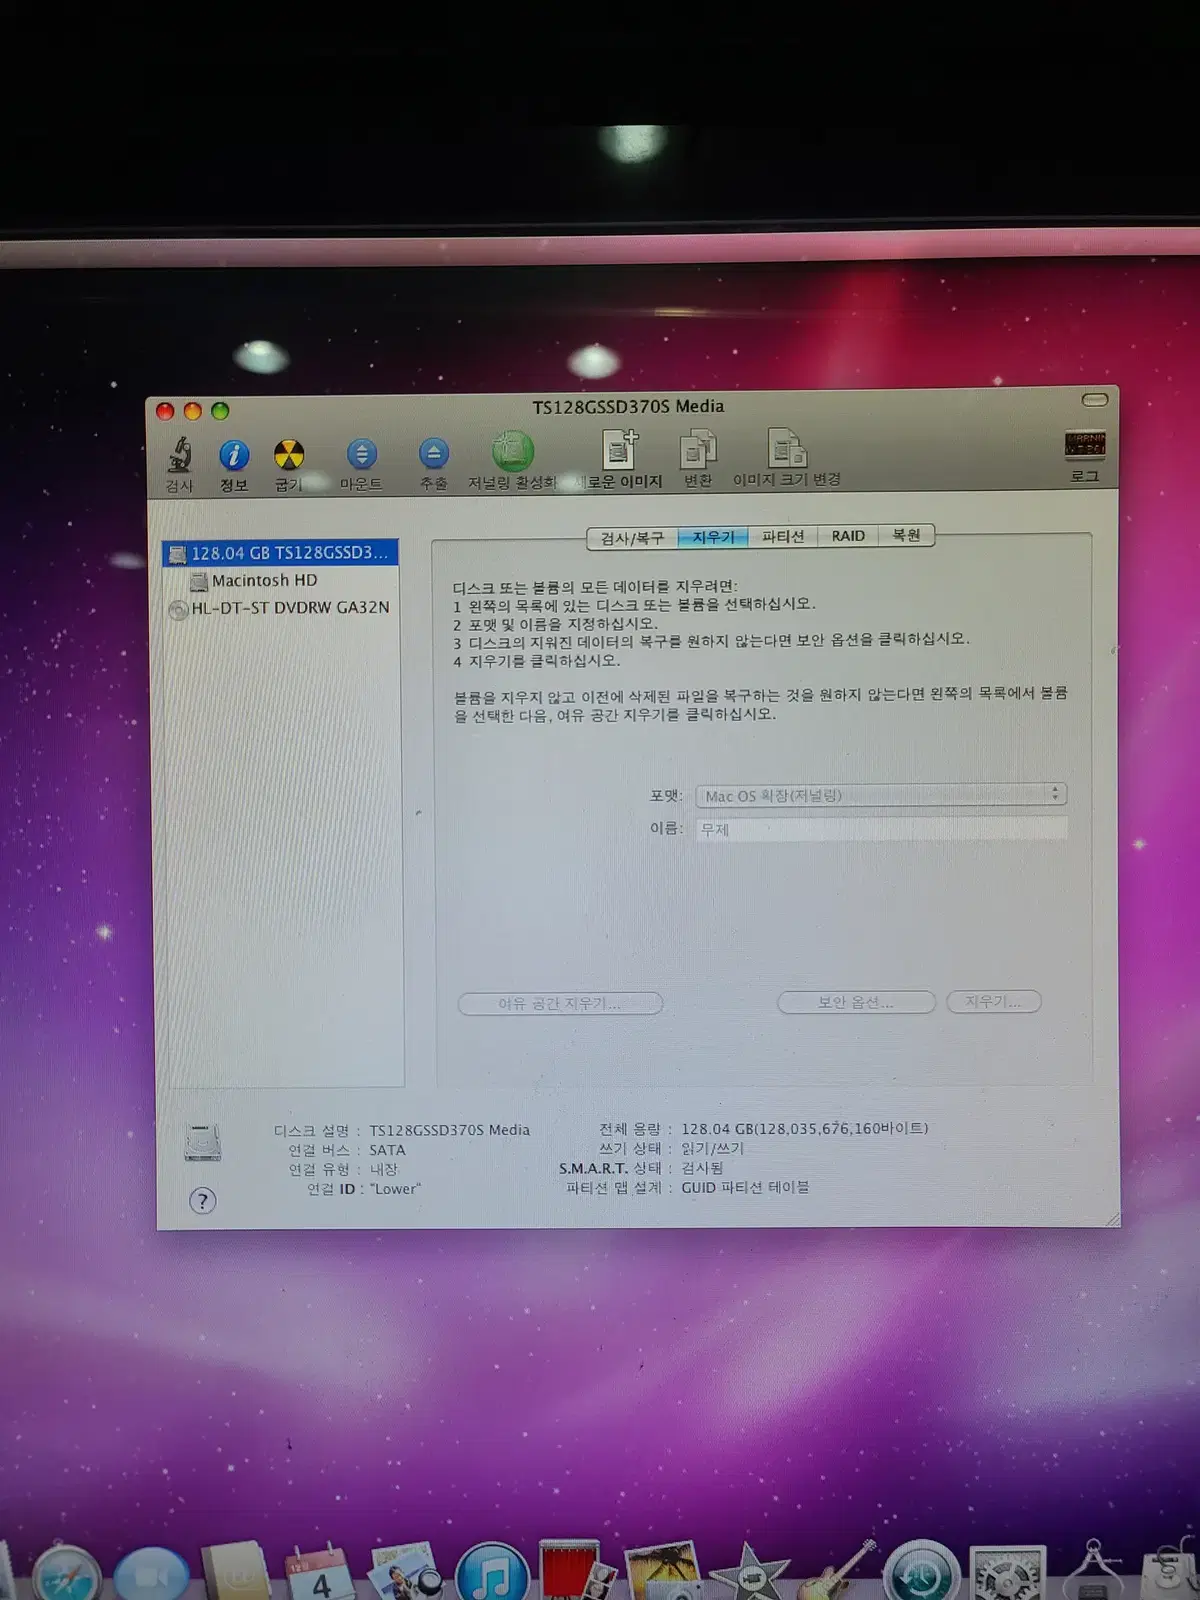Click the 저널링 활성화 (Enable Journaling) icon
This screenshot has width=1200, height=1600.
click(x=512, y=452)
